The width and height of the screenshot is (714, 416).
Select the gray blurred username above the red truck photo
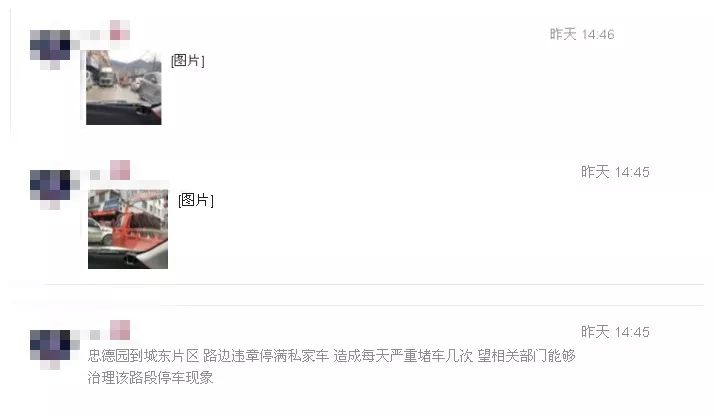[x=95, y=175]
